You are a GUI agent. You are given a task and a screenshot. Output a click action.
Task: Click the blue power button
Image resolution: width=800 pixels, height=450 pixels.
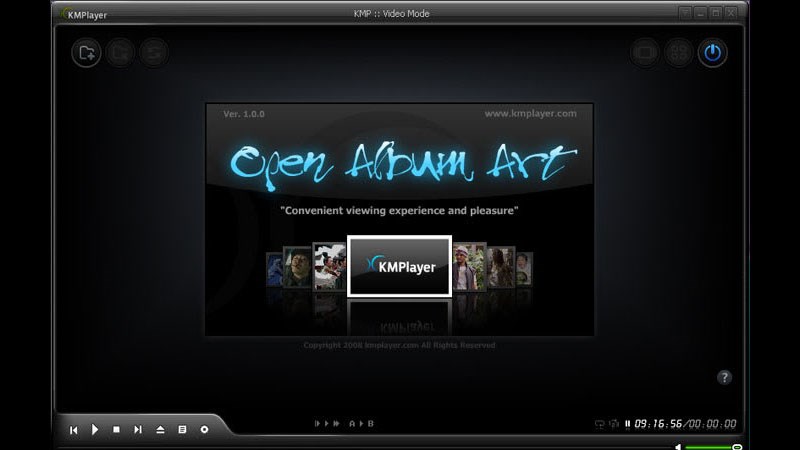pyautogui.click(x=712, y=53)
